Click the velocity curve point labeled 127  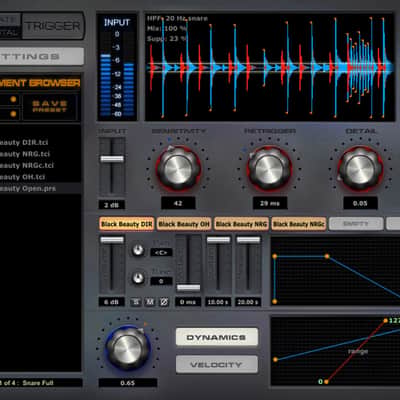point(386,321)
